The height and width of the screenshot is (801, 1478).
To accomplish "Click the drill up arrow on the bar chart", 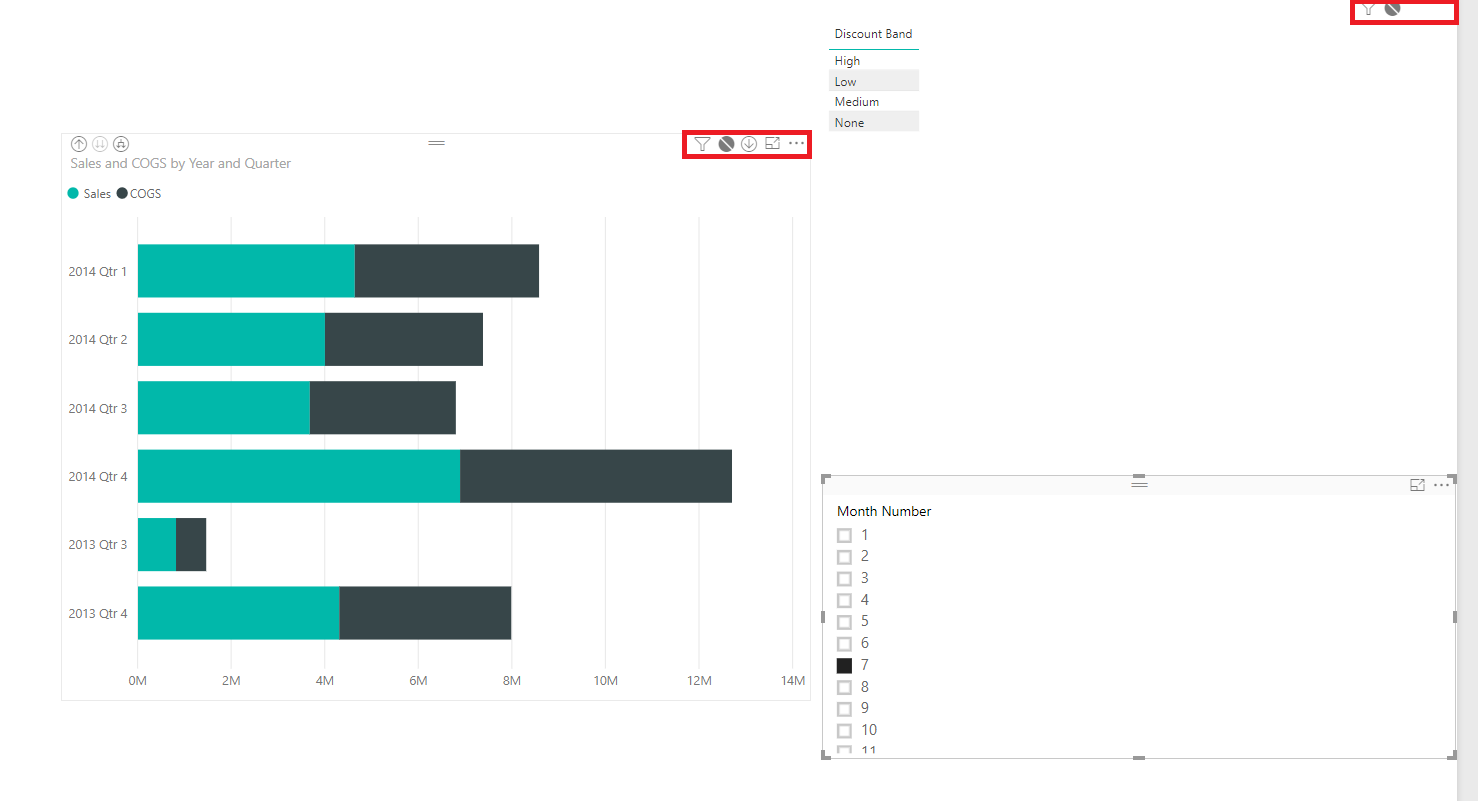I will coord(79,144).
